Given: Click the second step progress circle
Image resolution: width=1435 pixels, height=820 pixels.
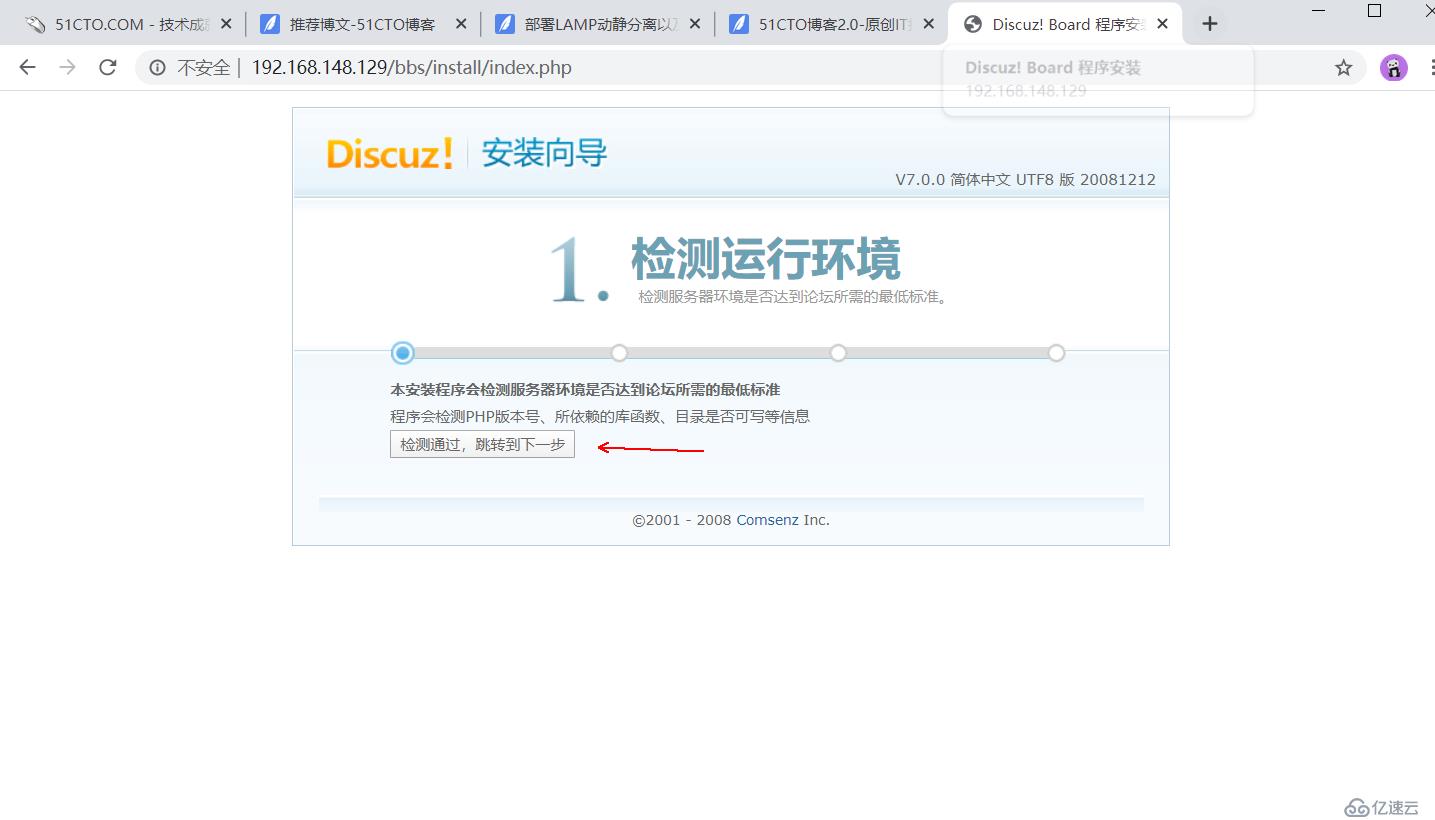Looking at the screenshot, I should [x=619, y=353].
